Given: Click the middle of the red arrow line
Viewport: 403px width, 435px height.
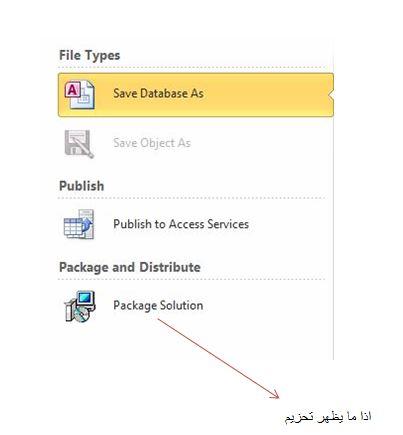Looking at the screenshot, I should [x=218, y=358].
